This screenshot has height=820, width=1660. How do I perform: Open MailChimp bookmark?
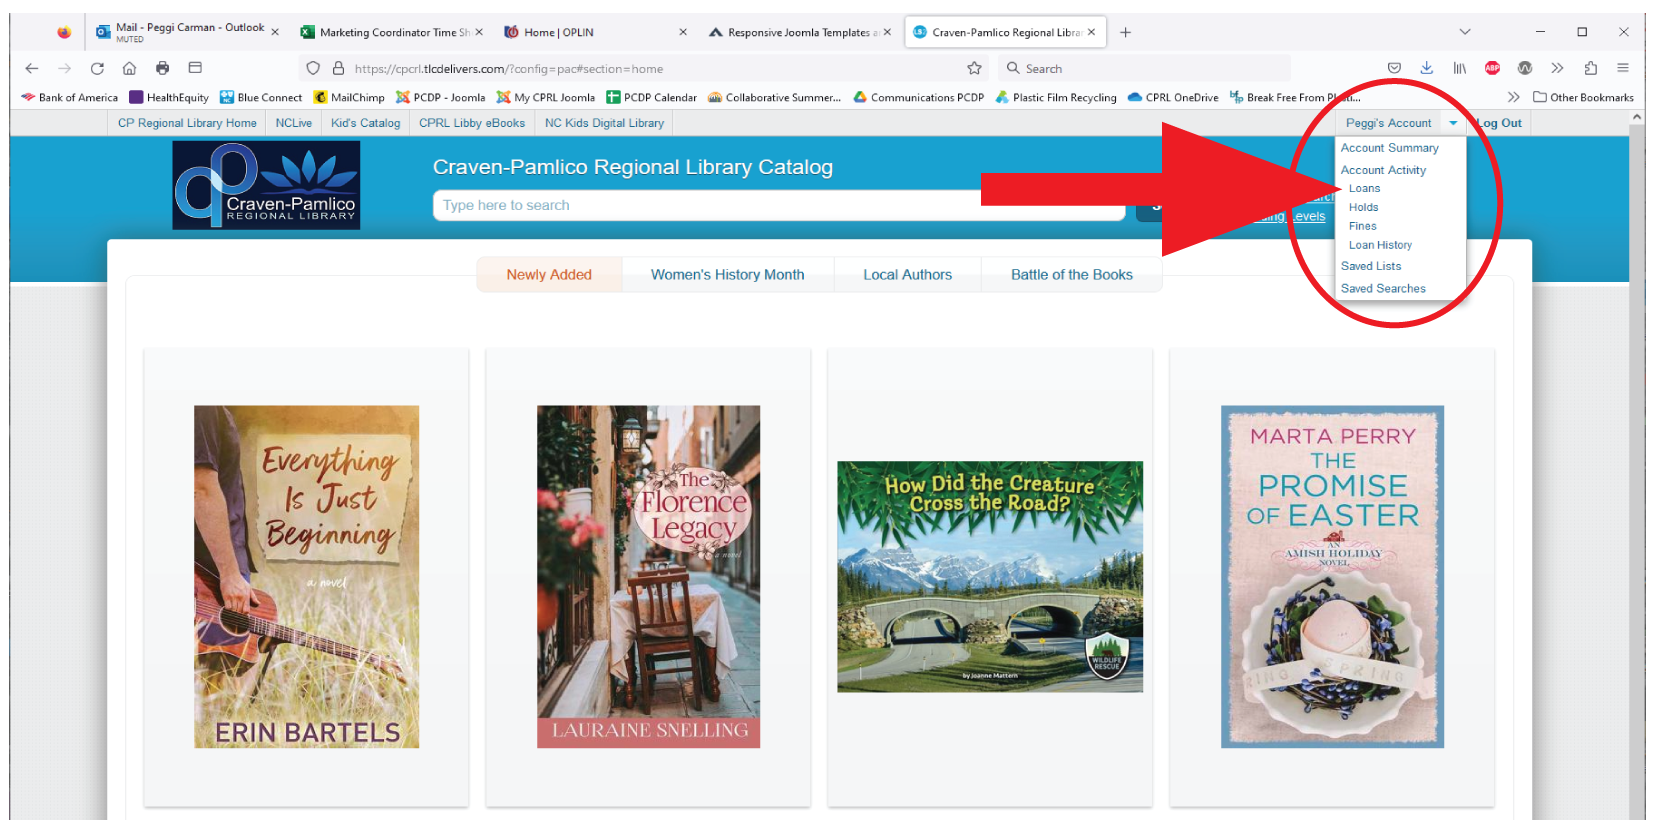(x=349, y=97)
